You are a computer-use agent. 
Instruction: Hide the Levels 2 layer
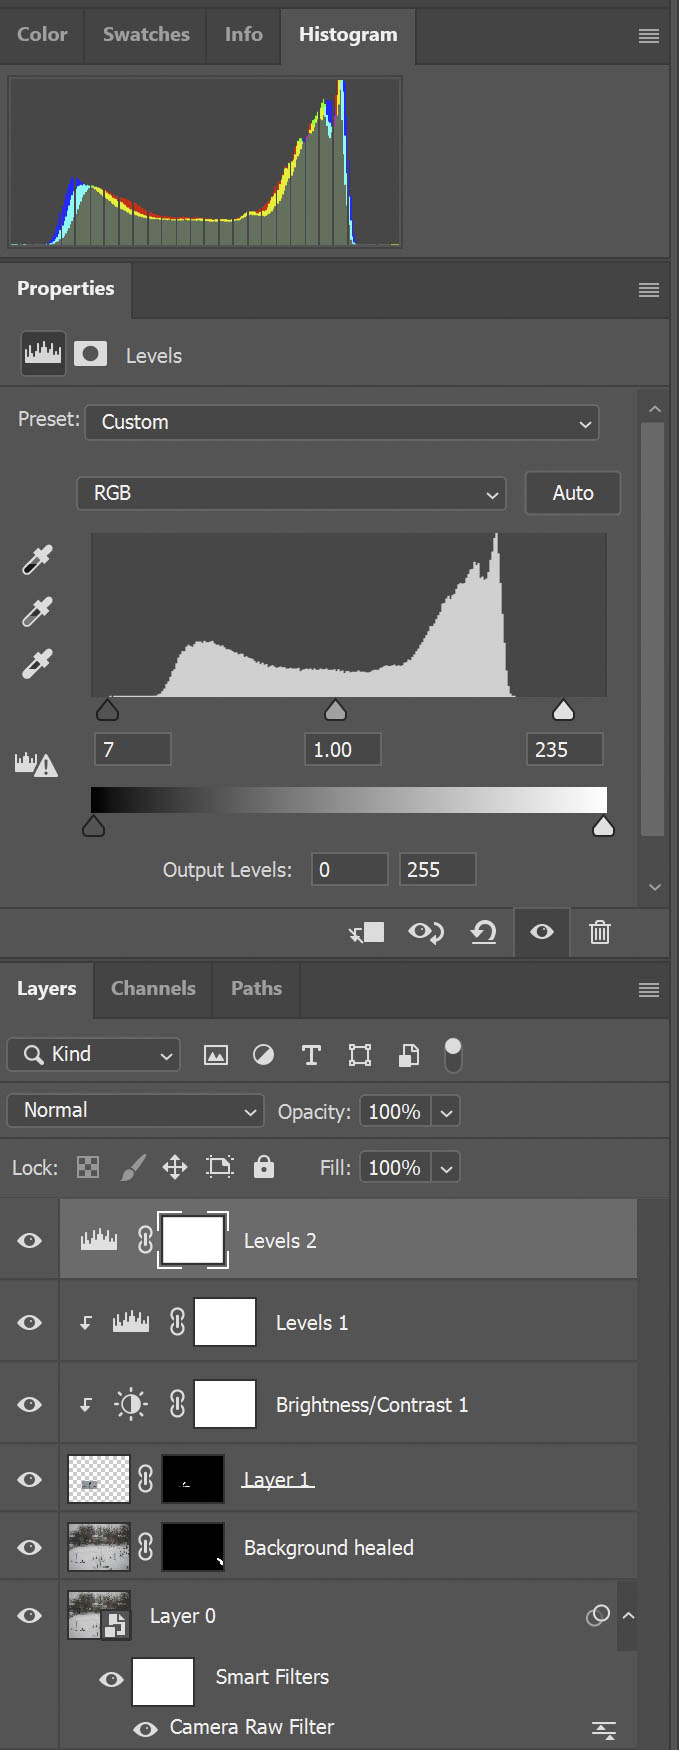[30, 1240]
